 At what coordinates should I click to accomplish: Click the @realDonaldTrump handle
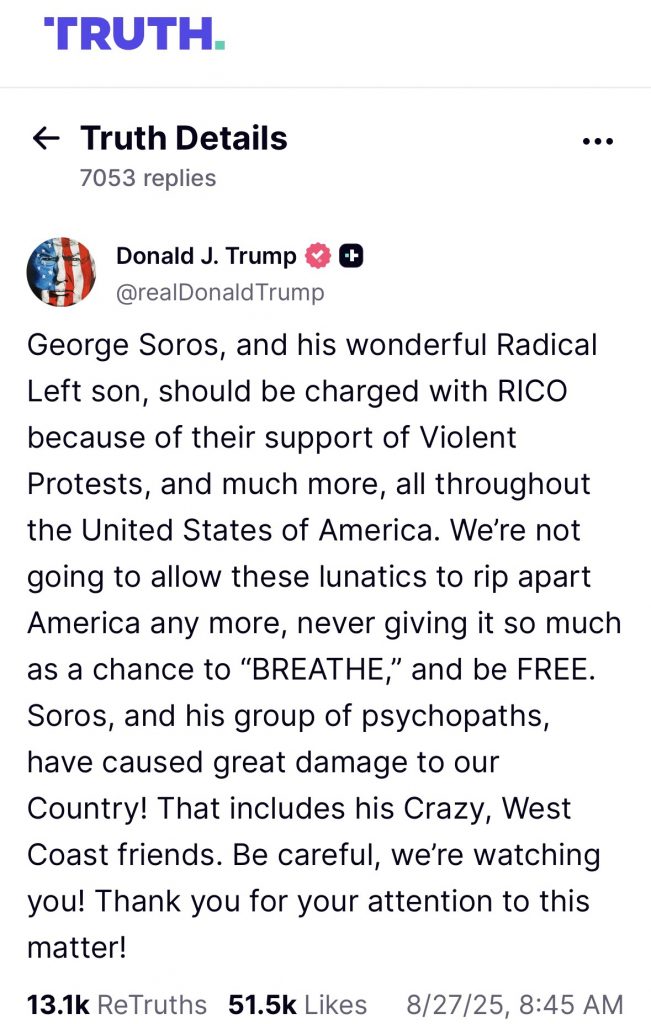pyautogui.click(x=220, y=292)
